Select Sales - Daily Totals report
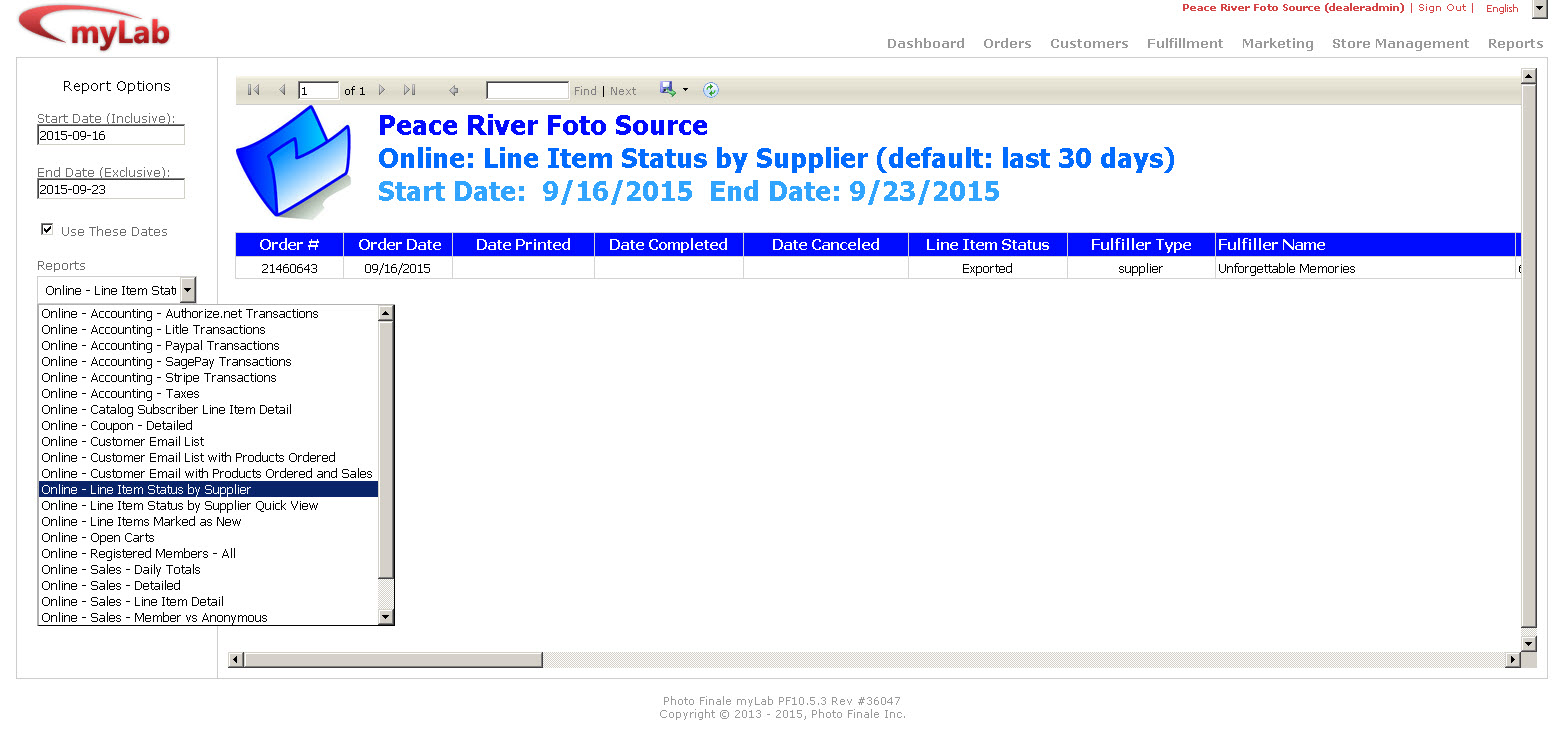Screen dimensions: 1556x732 coord(209,569)
